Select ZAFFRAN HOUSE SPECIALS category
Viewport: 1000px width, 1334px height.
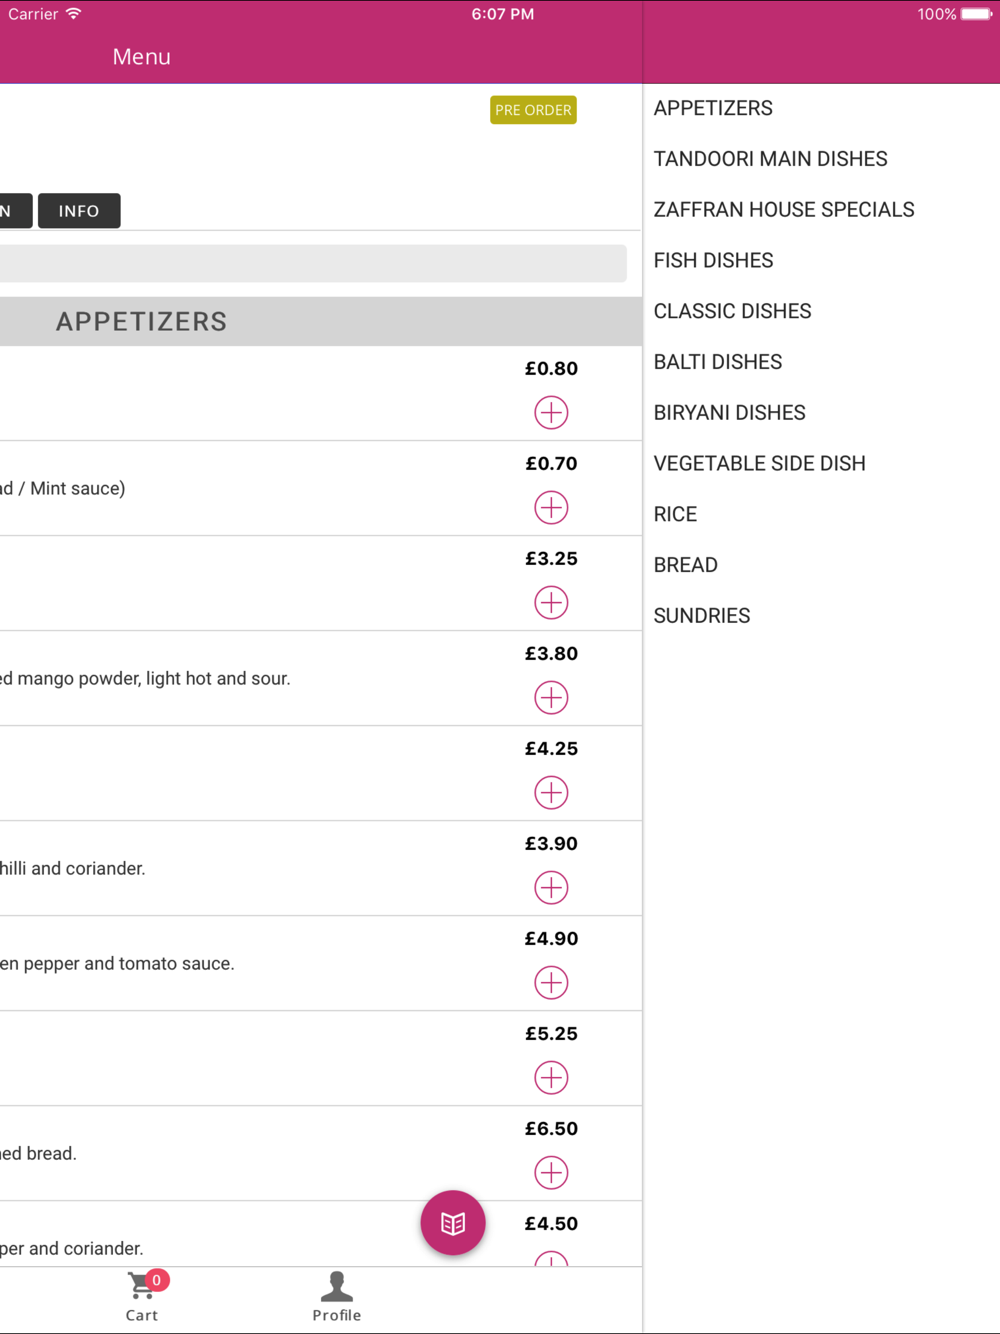coord(783,210)
